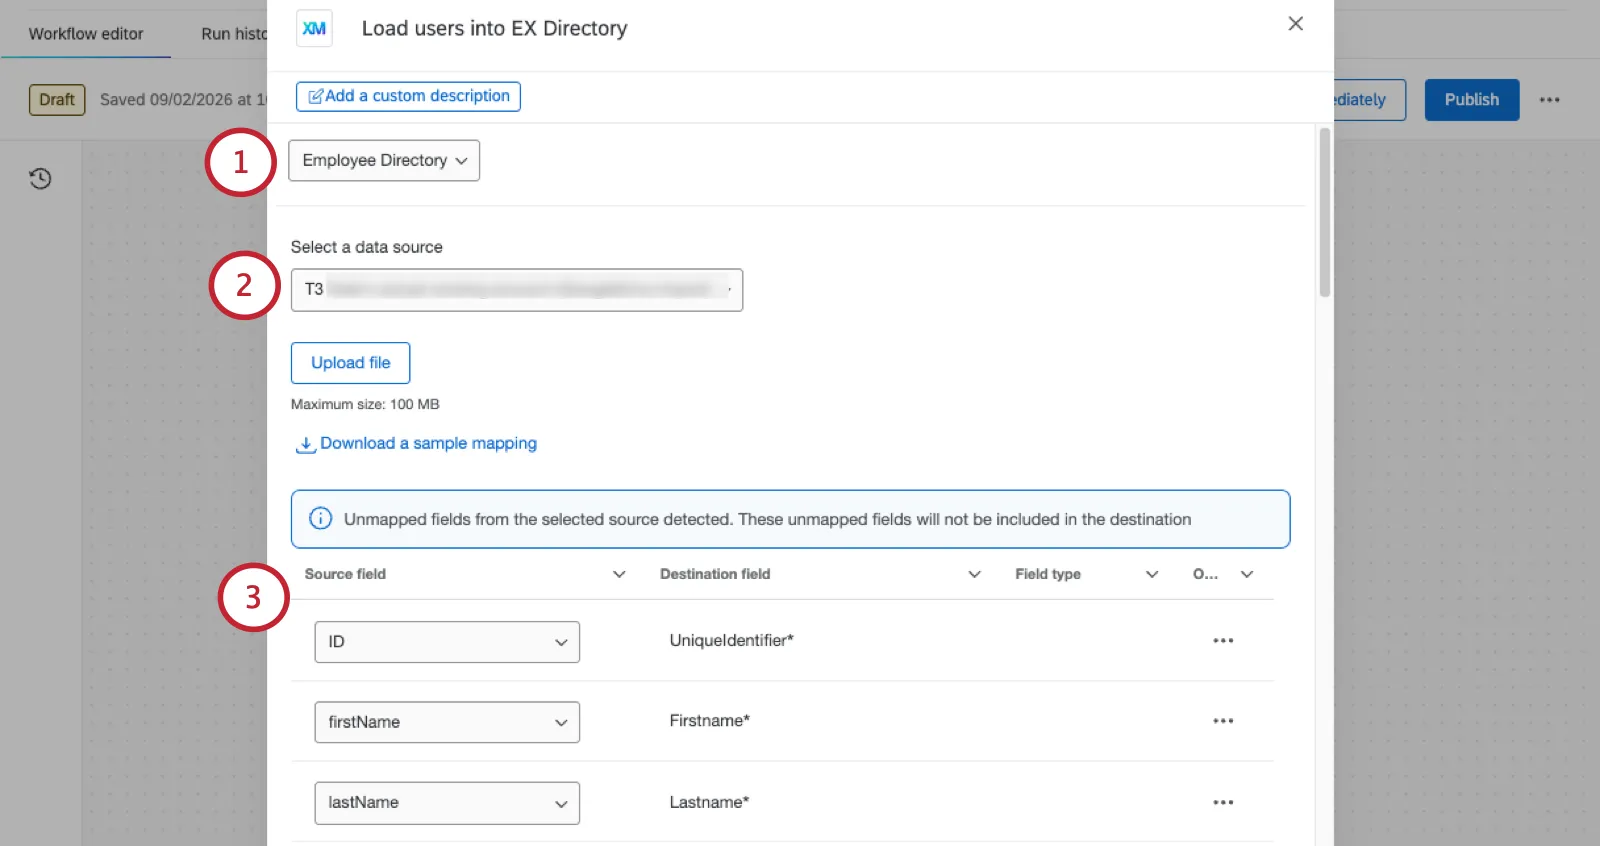Expand the Employee Directory dropdown

[384, 160]
